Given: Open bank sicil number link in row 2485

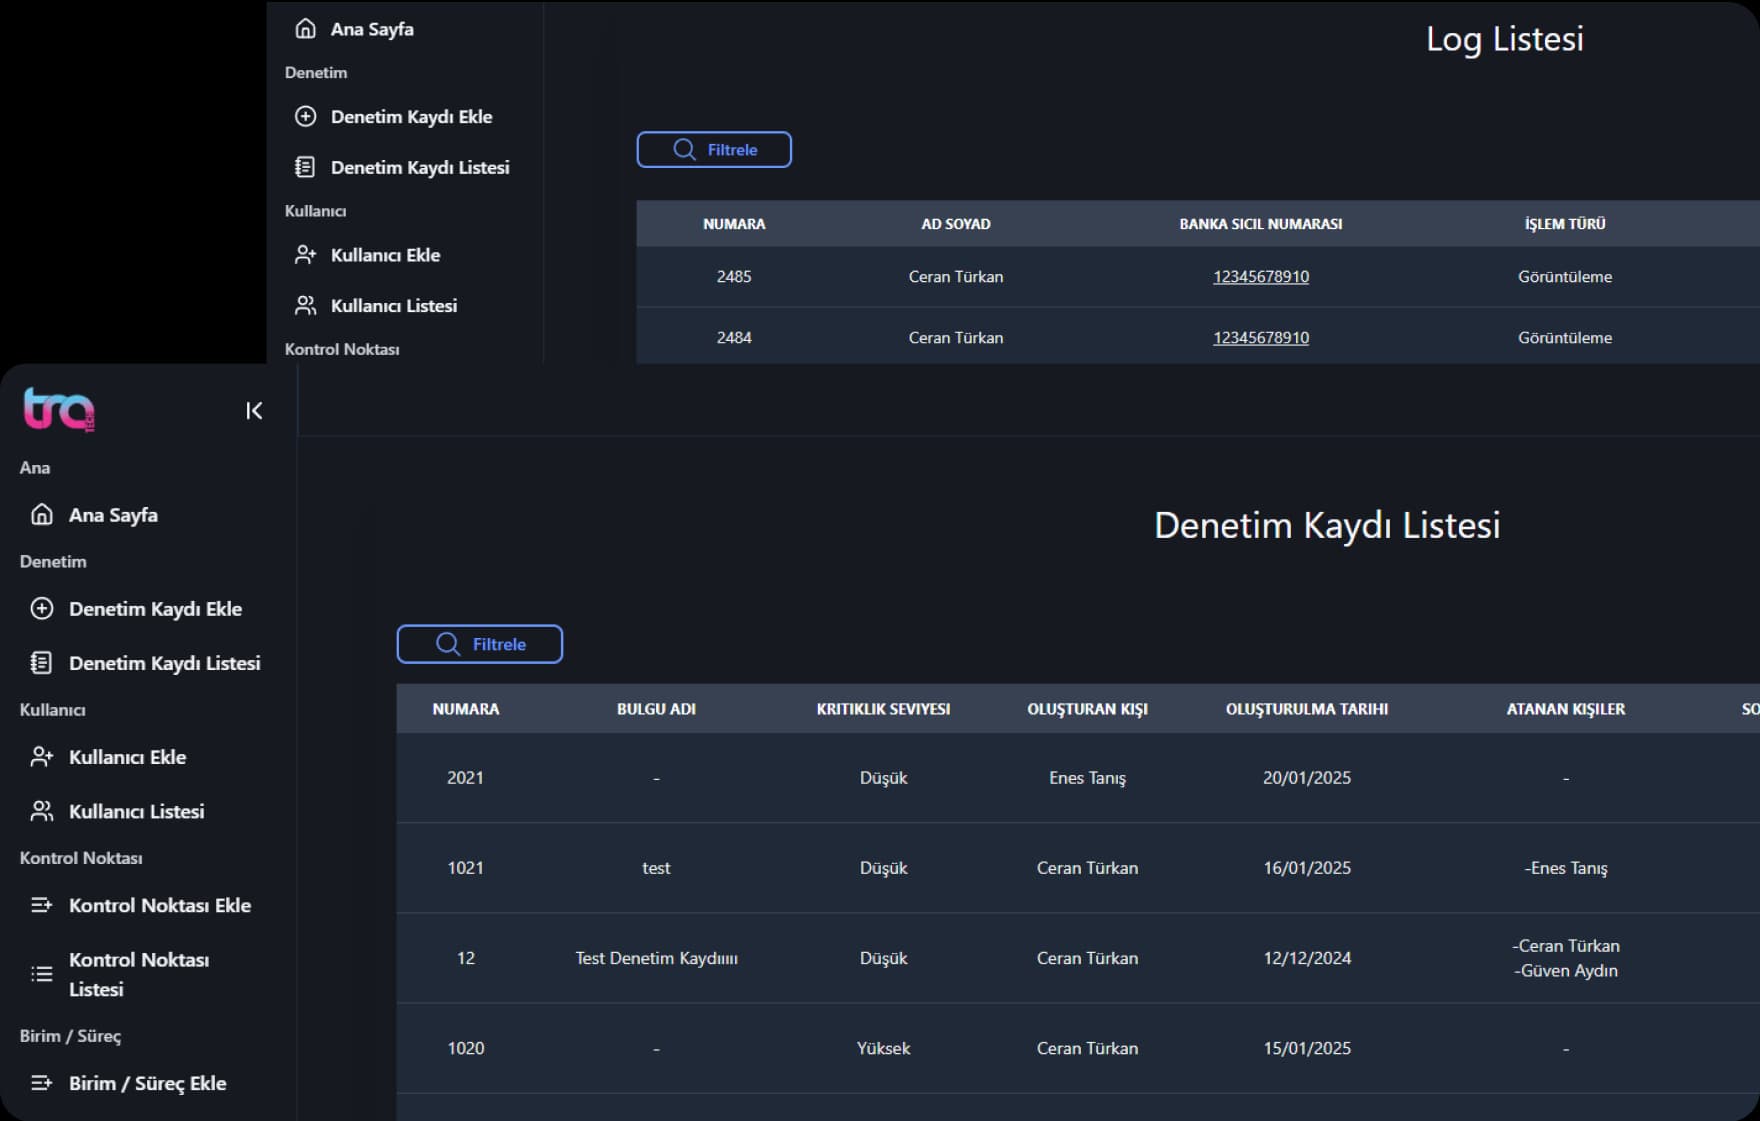Looking at the screenshot, I should click(x=1260, y=277).
